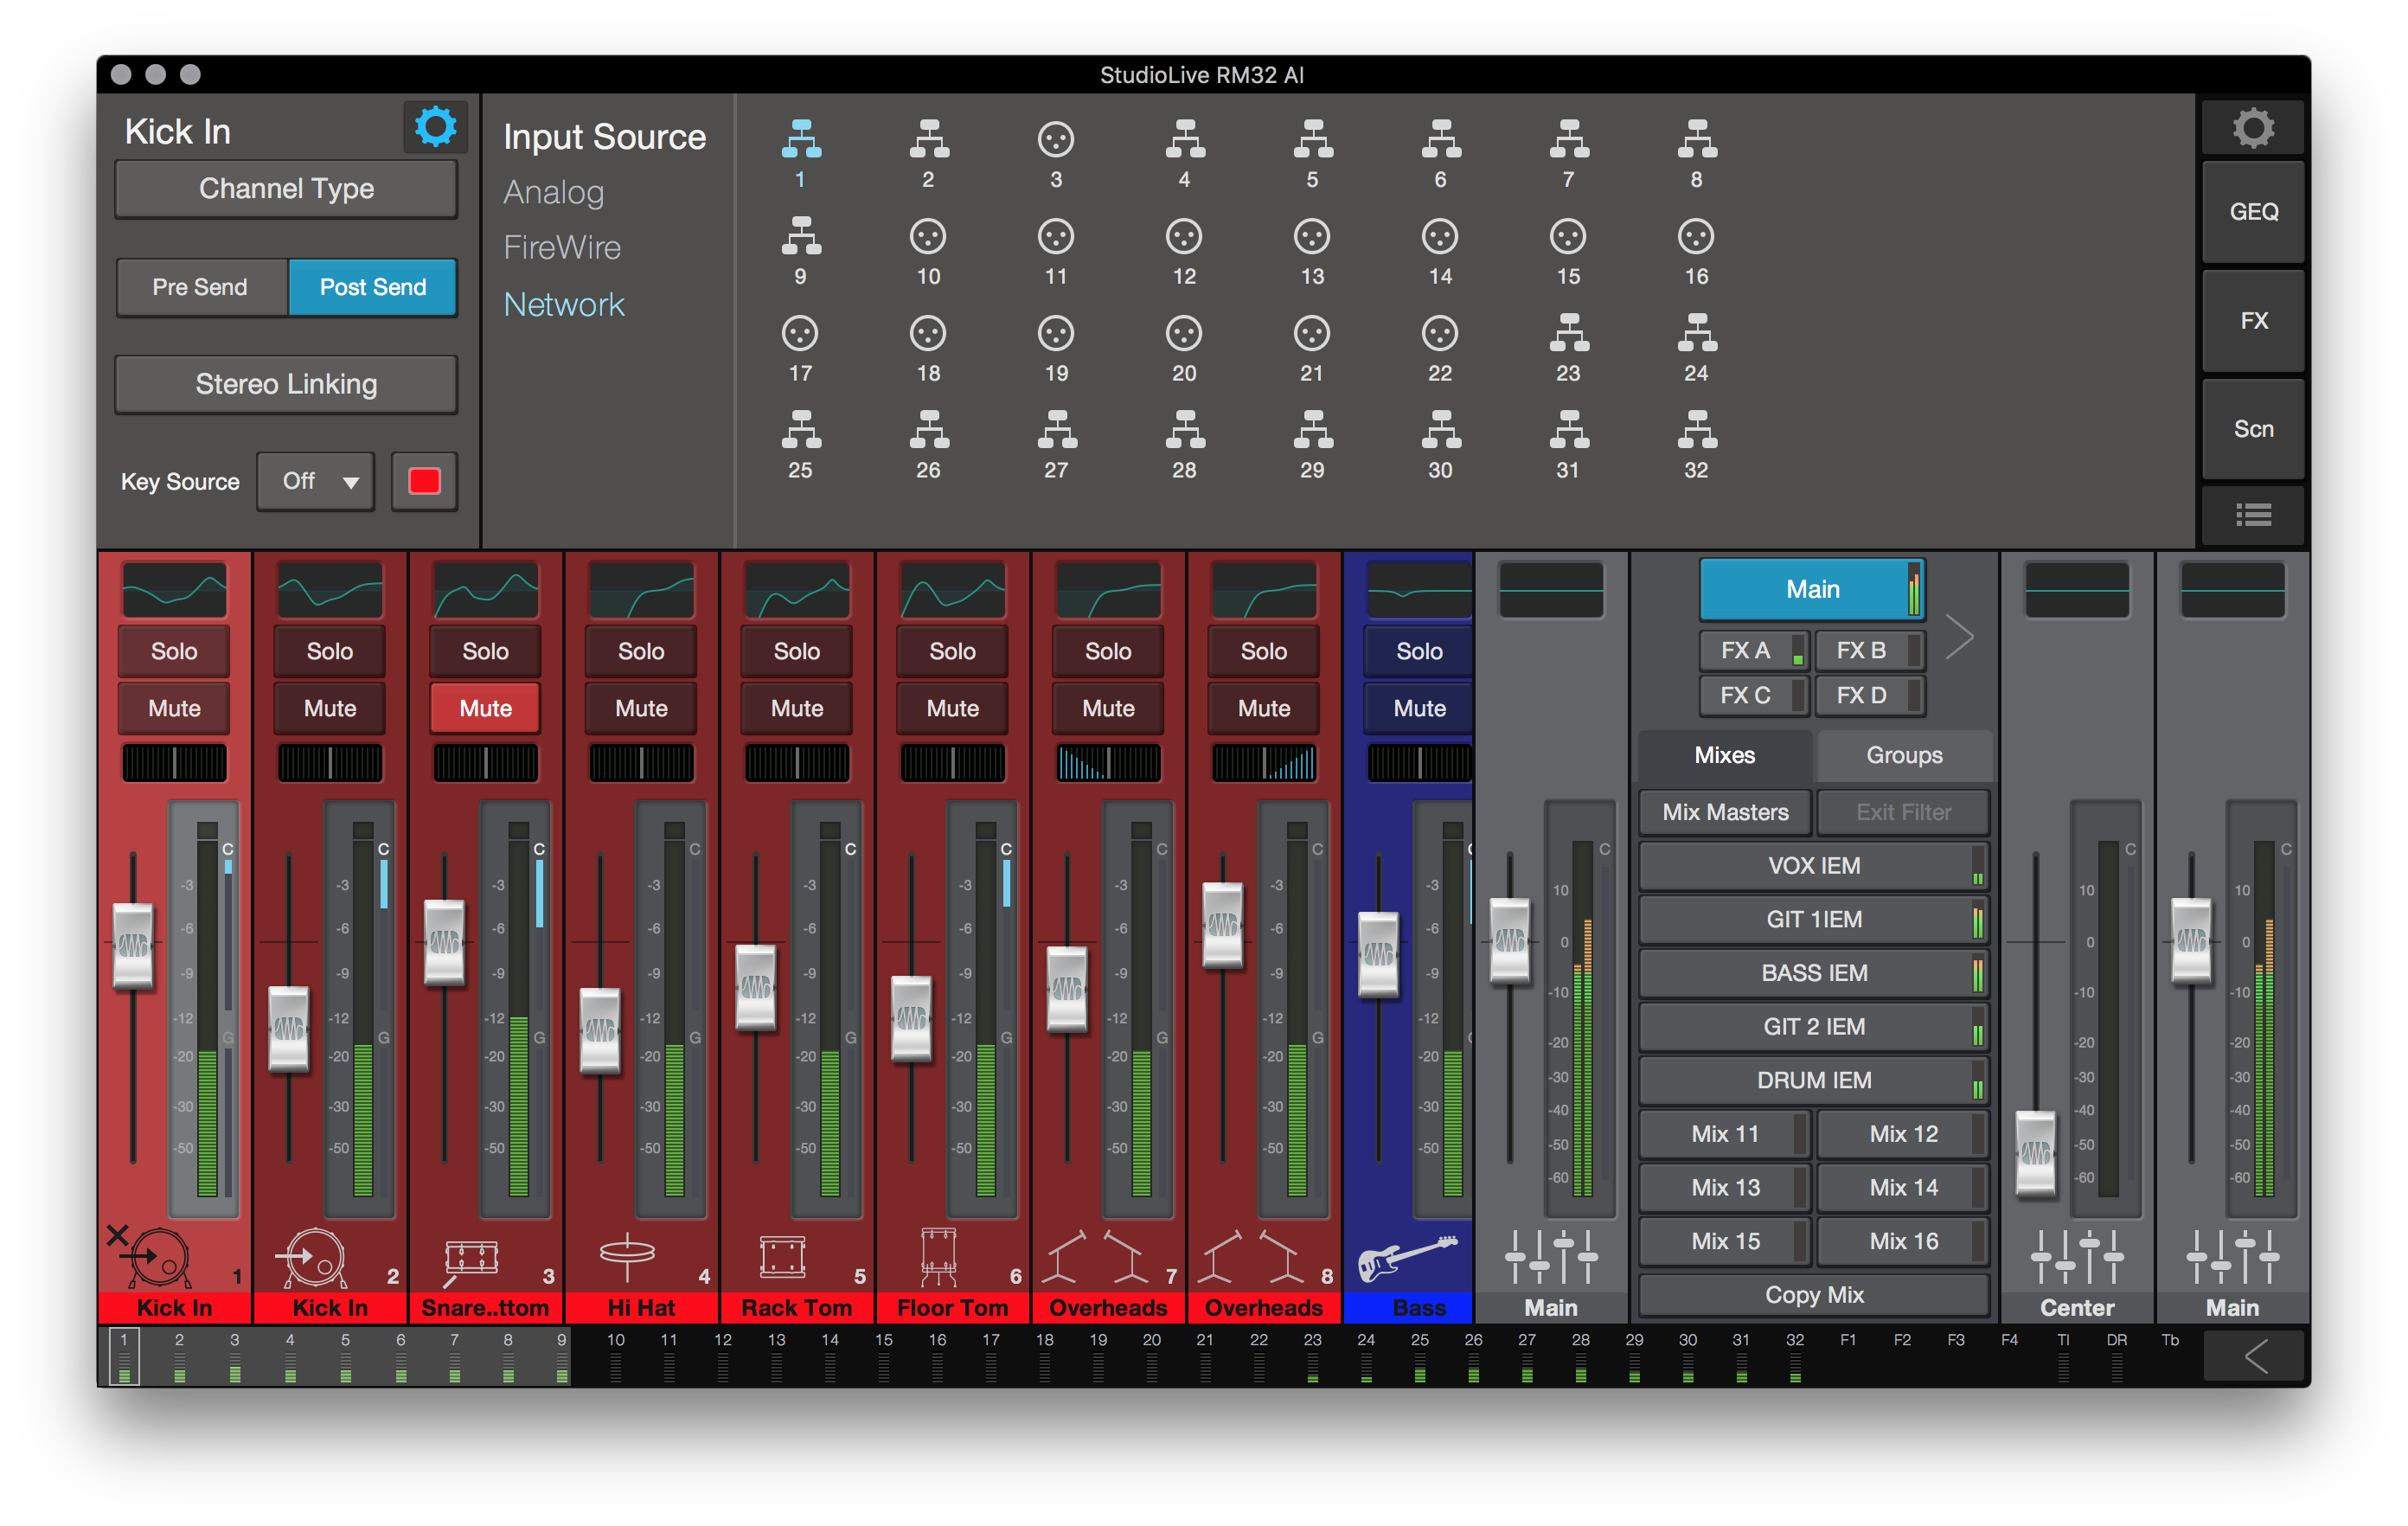This screenshot has width=2408, height=1526.
Task: Select the DRUM IEM mix
Action: (x=1813, y=1080)
